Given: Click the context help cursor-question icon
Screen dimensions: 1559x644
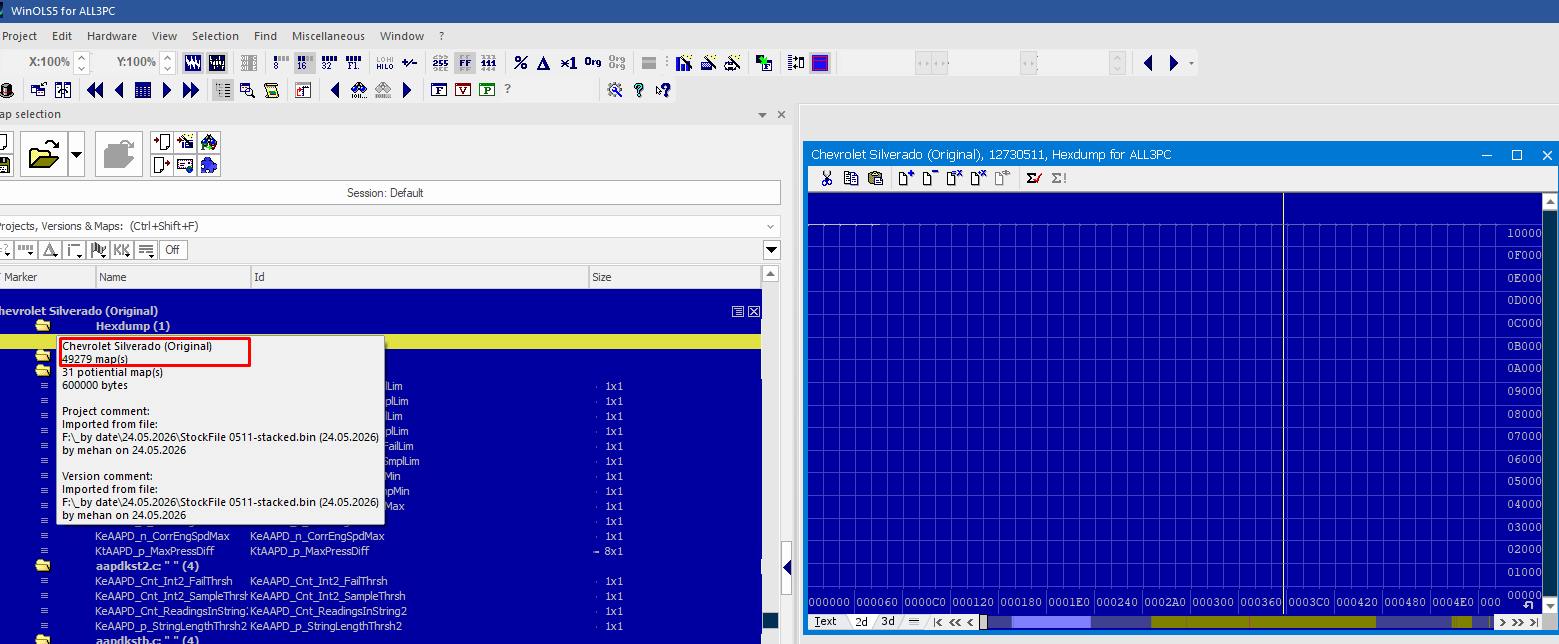Looking at the screenshot, I should [663, 90].
